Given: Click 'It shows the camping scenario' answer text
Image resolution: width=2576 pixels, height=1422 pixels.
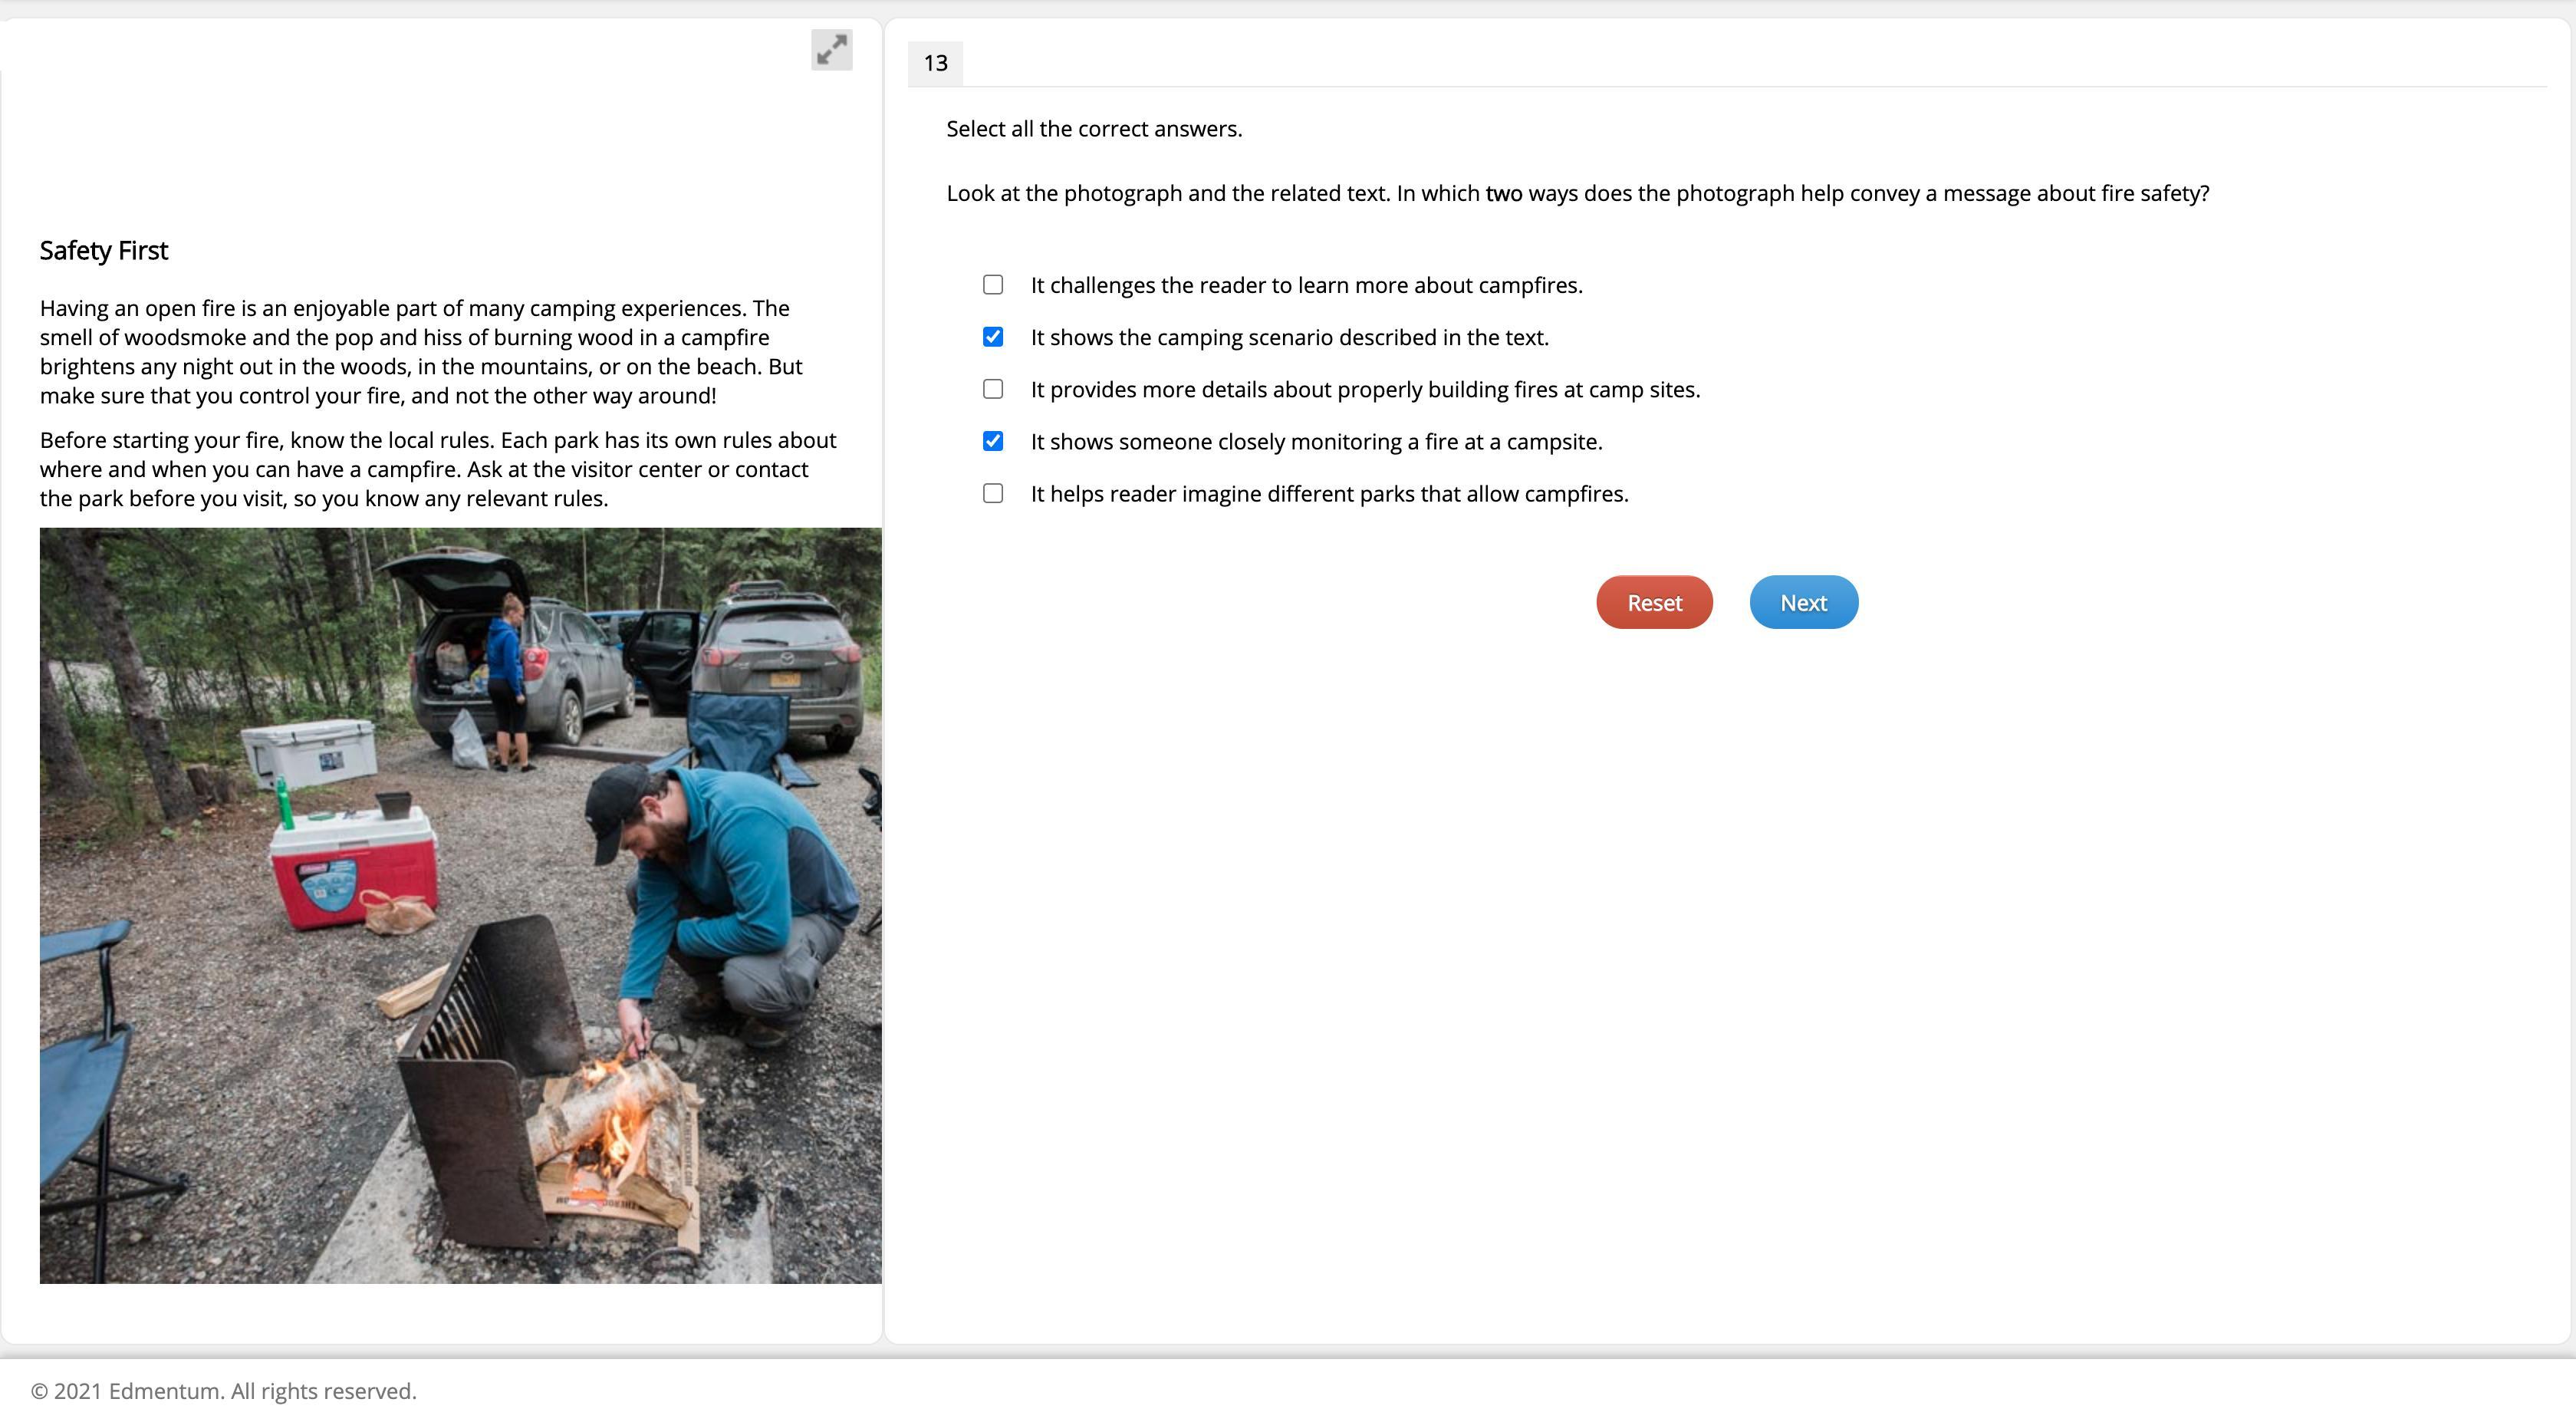Looking at the screenshot, I should pos(1289,337).
